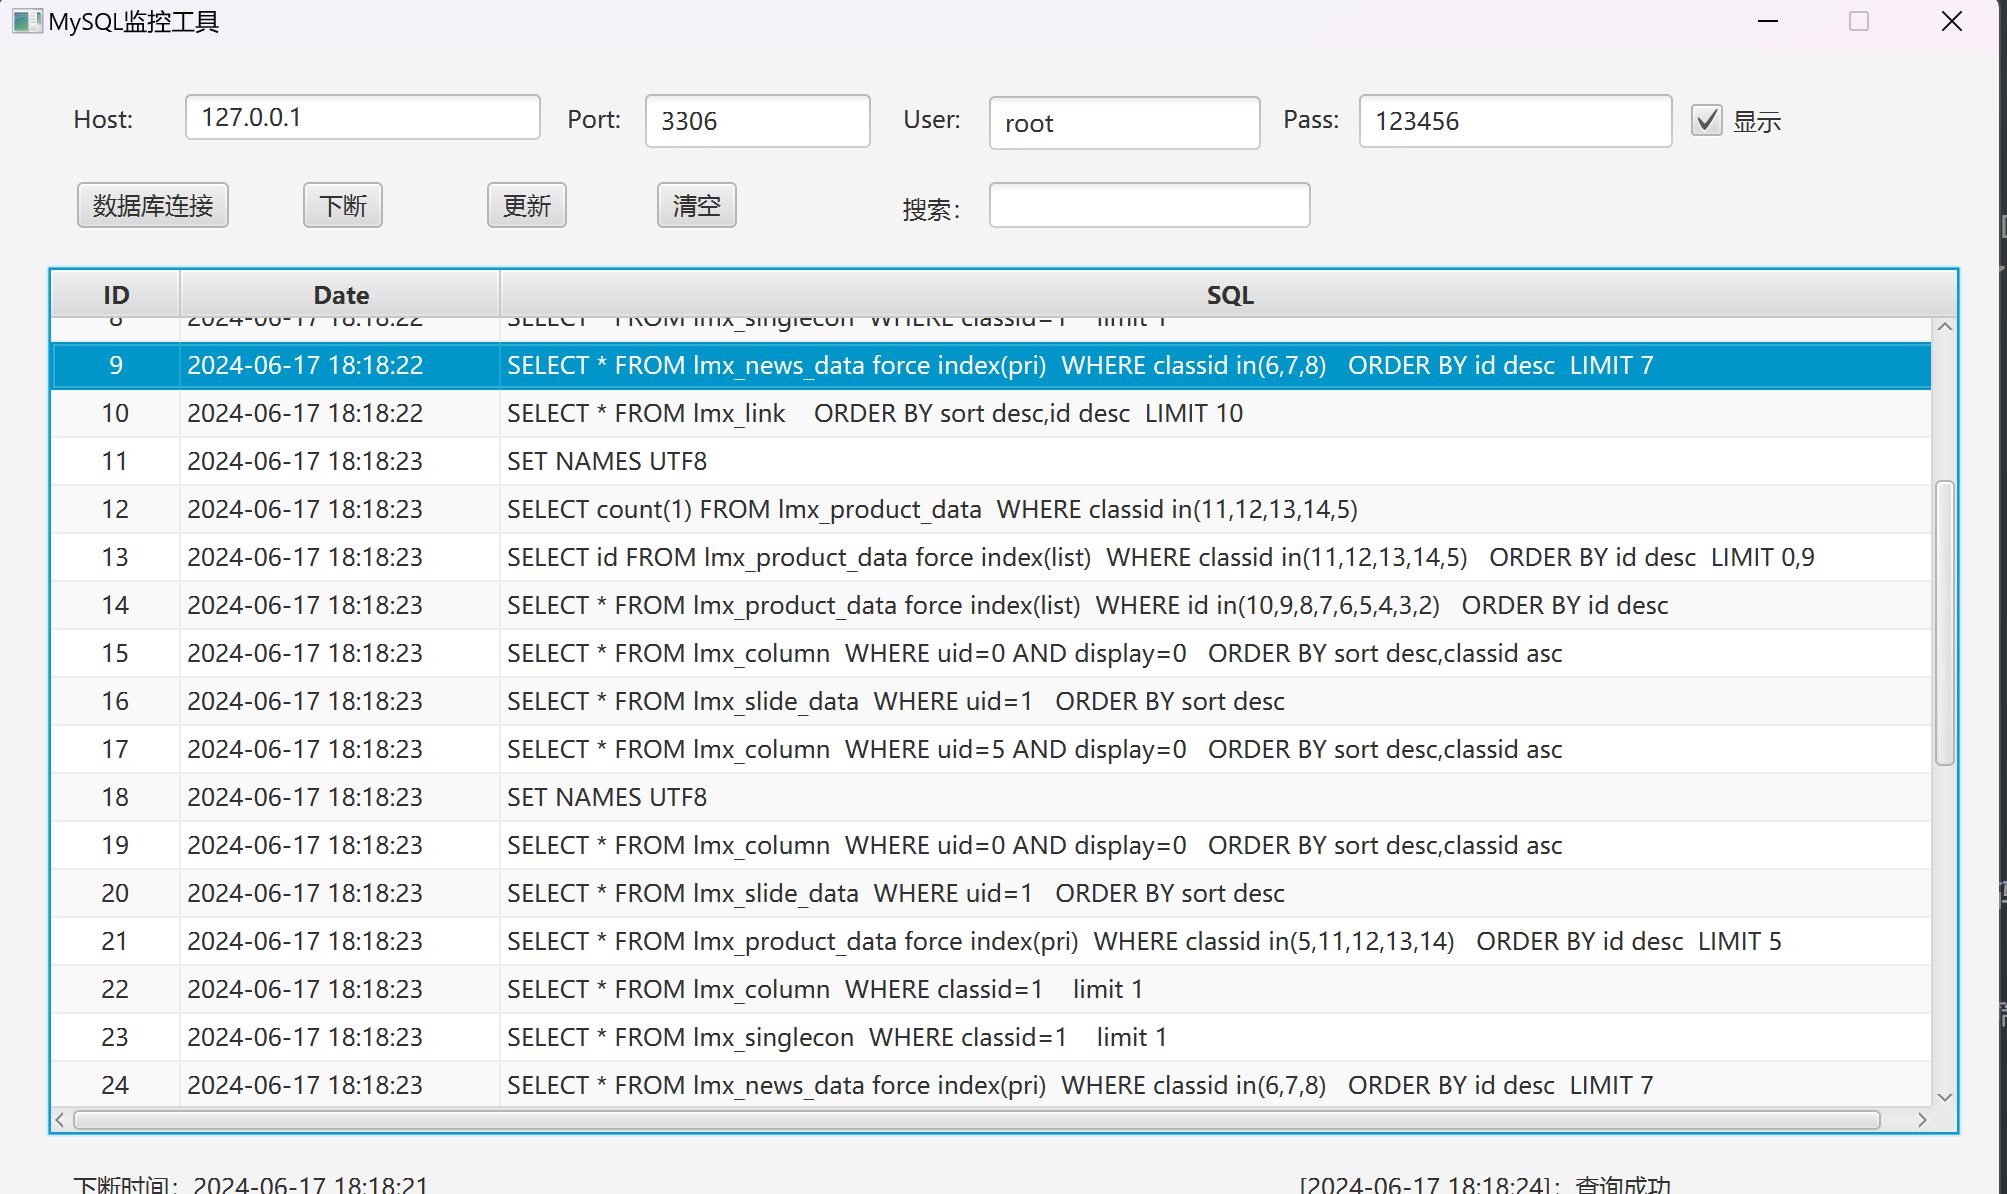Click the 下断时间 status text

[251, 1184]
